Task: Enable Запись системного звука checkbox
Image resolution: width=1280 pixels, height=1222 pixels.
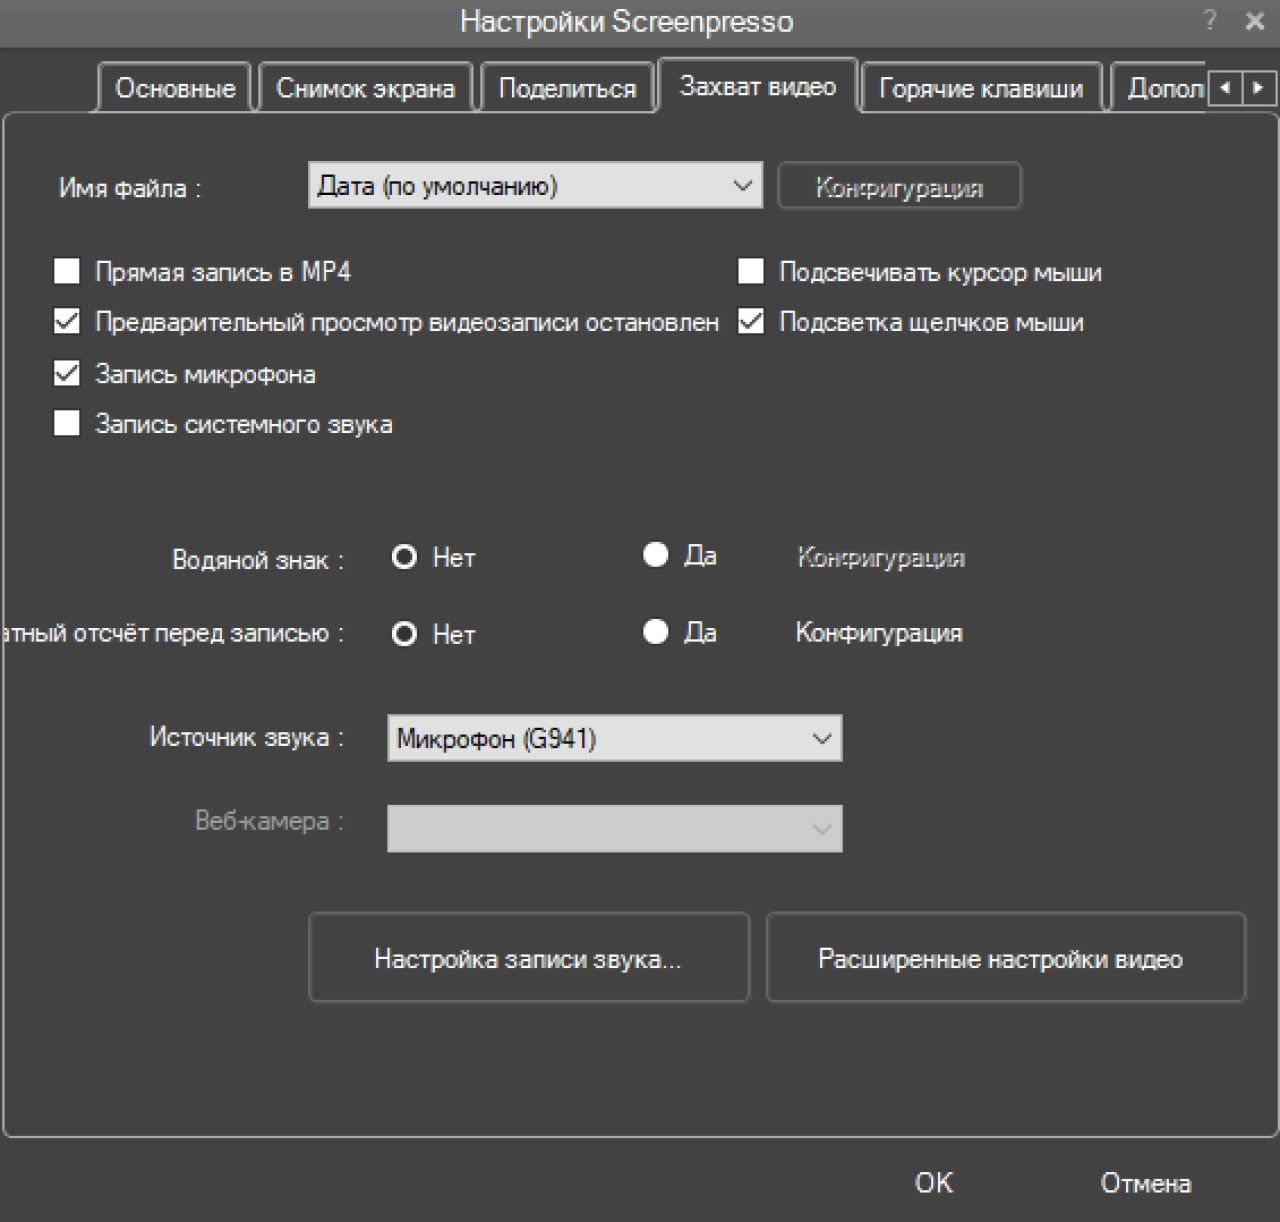Action: tap(67, 424)
